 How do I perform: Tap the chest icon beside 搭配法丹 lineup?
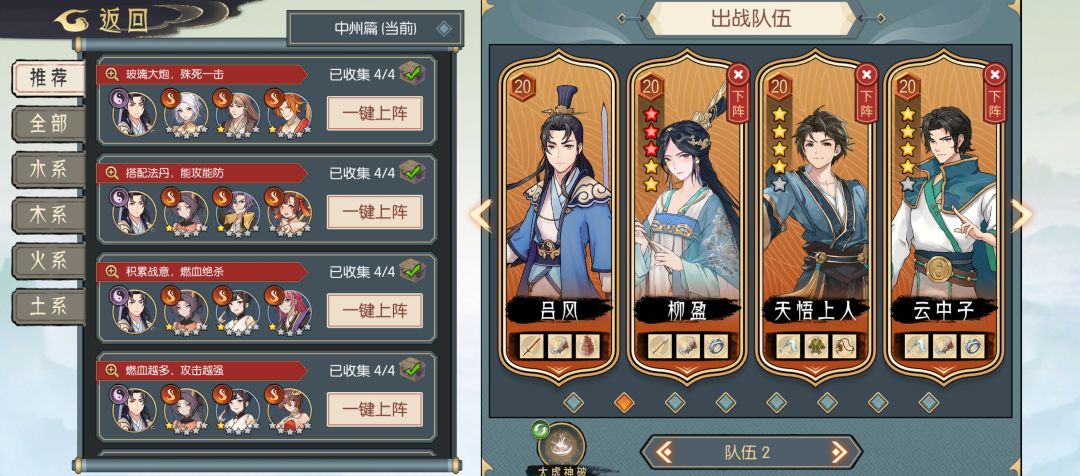(x=412, y=172)
